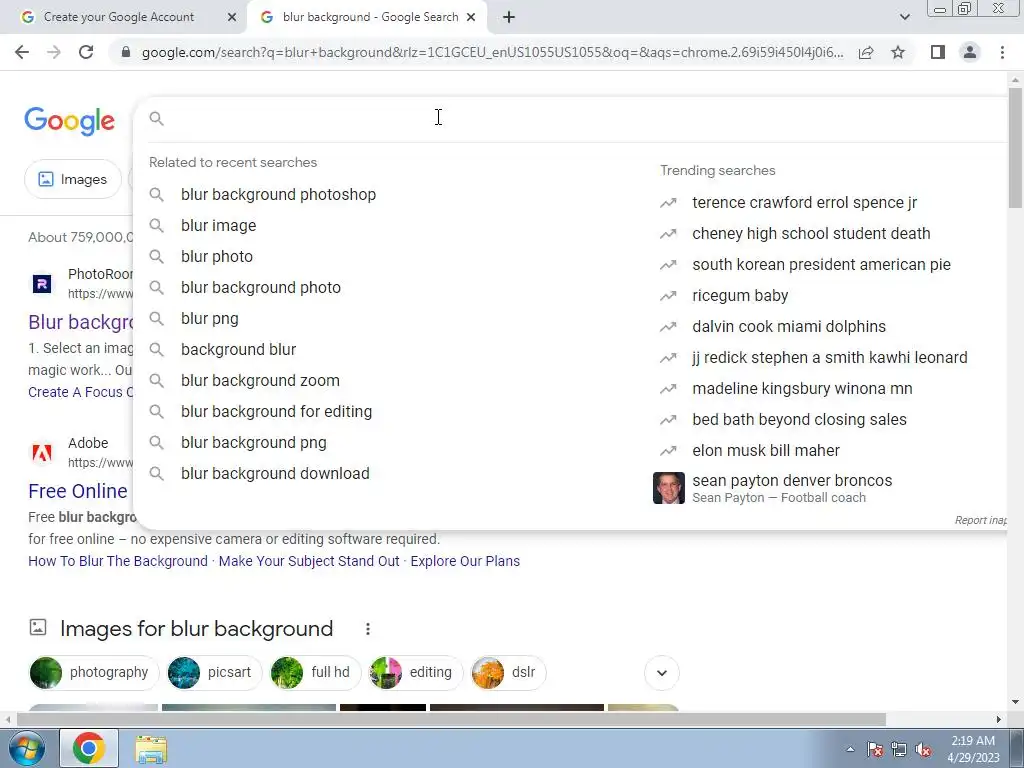The image size is (1024, 768).
Task: Close the blur background search tab
Action: [471, 17]
